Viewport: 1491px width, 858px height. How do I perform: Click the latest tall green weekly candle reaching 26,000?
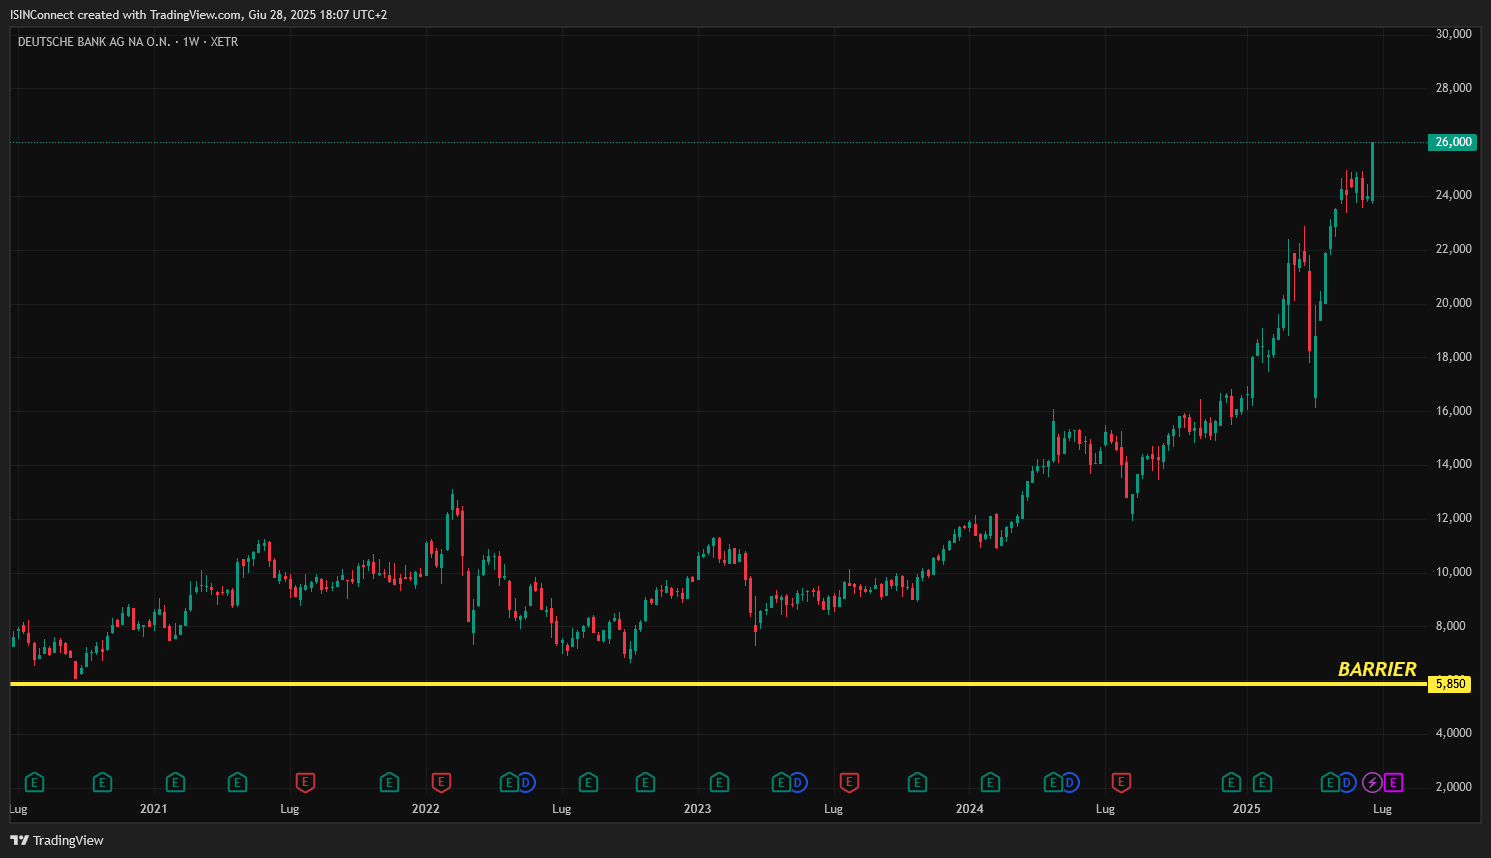pyautogui.click(x=1372, y=172)
